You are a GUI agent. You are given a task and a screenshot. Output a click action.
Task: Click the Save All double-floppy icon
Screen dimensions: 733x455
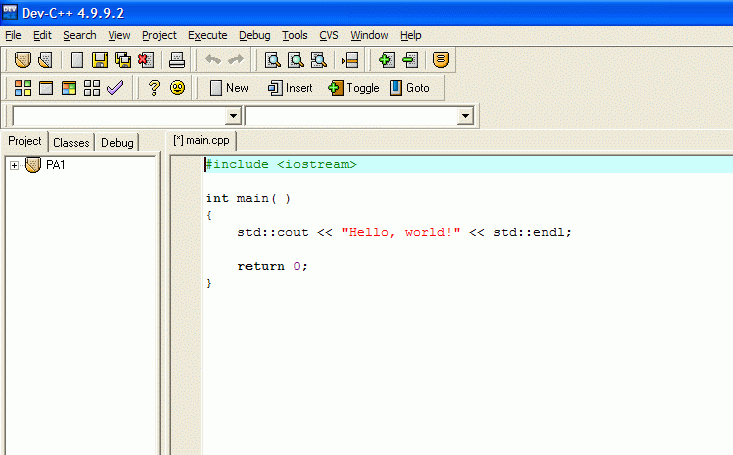(x=123, y=60)
